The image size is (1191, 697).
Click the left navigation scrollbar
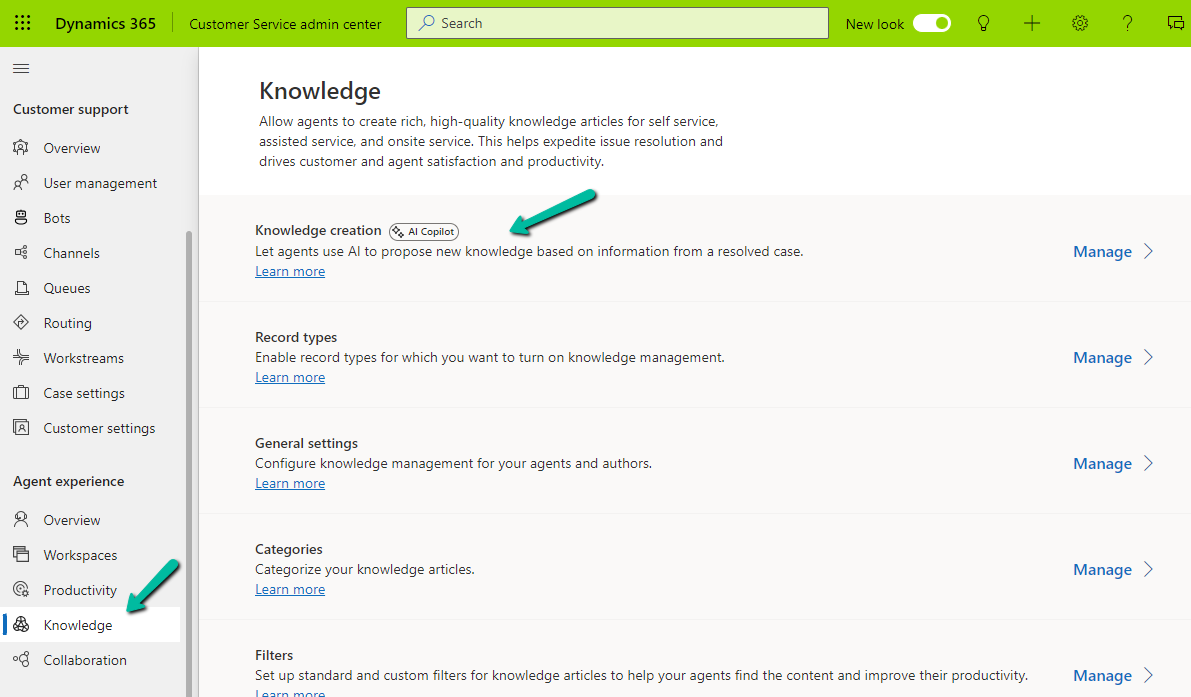pos(189,450)
